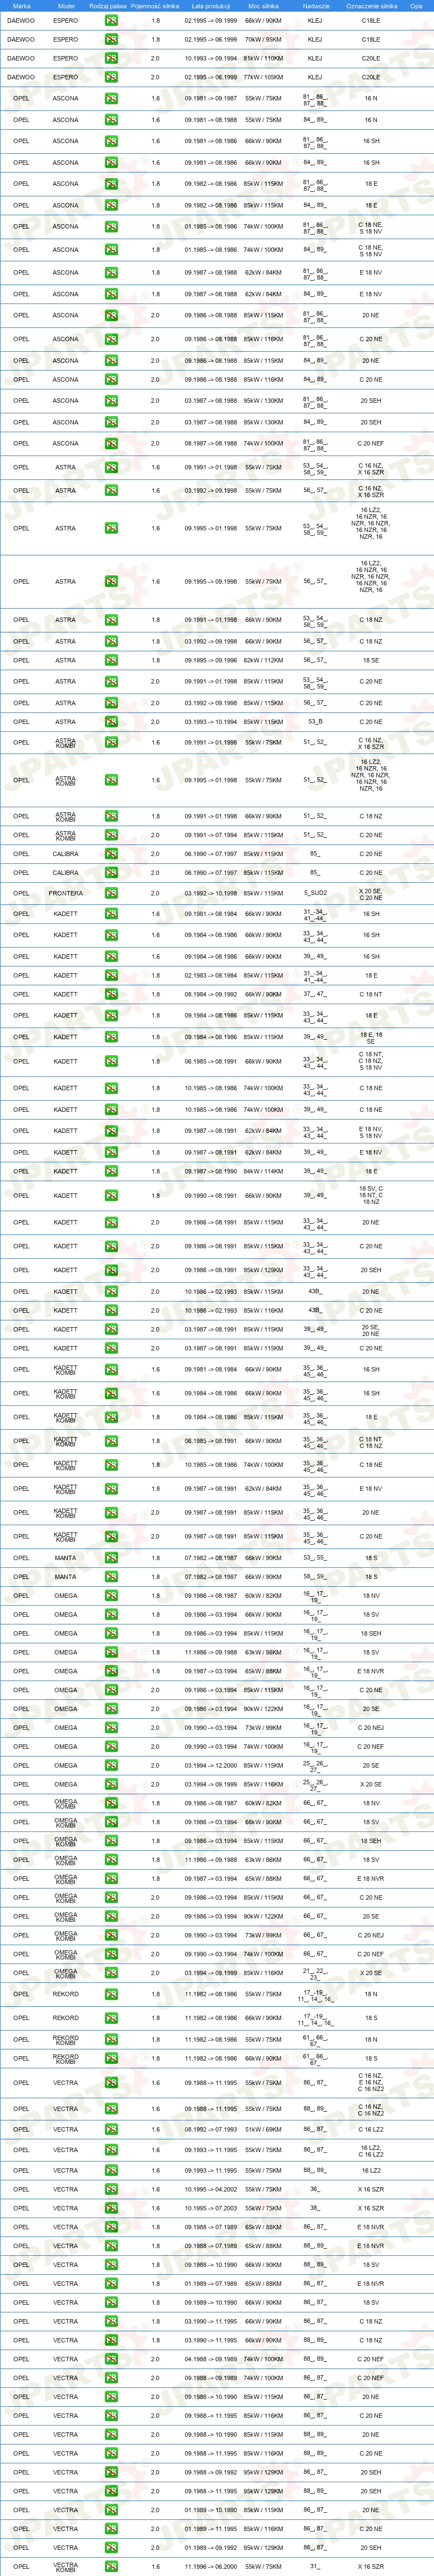Click fuel icon in Omega Kombi C 20 NEF row
434x2576 pixels.
pyautogui.click(x=111, y=1953)
